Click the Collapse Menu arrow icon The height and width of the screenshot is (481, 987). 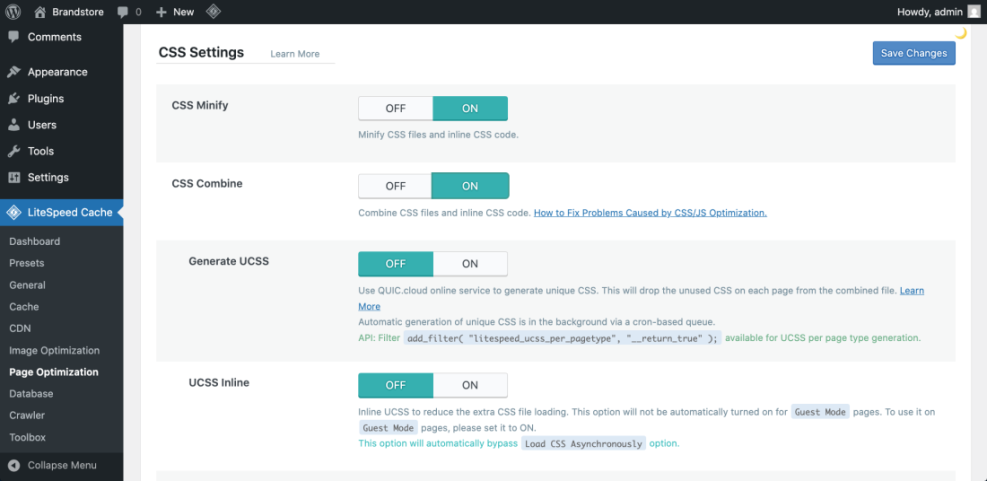14,465
